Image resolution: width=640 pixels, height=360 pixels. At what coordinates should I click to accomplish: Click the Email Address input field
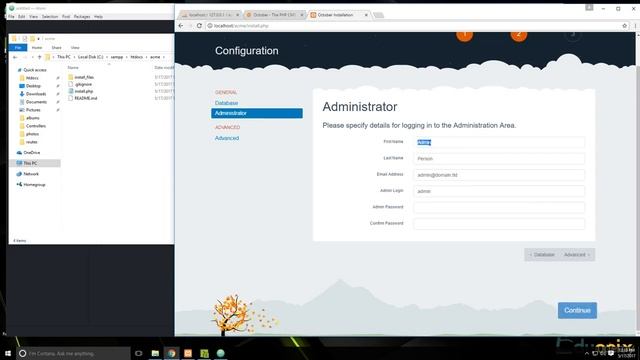click(499, 175)
